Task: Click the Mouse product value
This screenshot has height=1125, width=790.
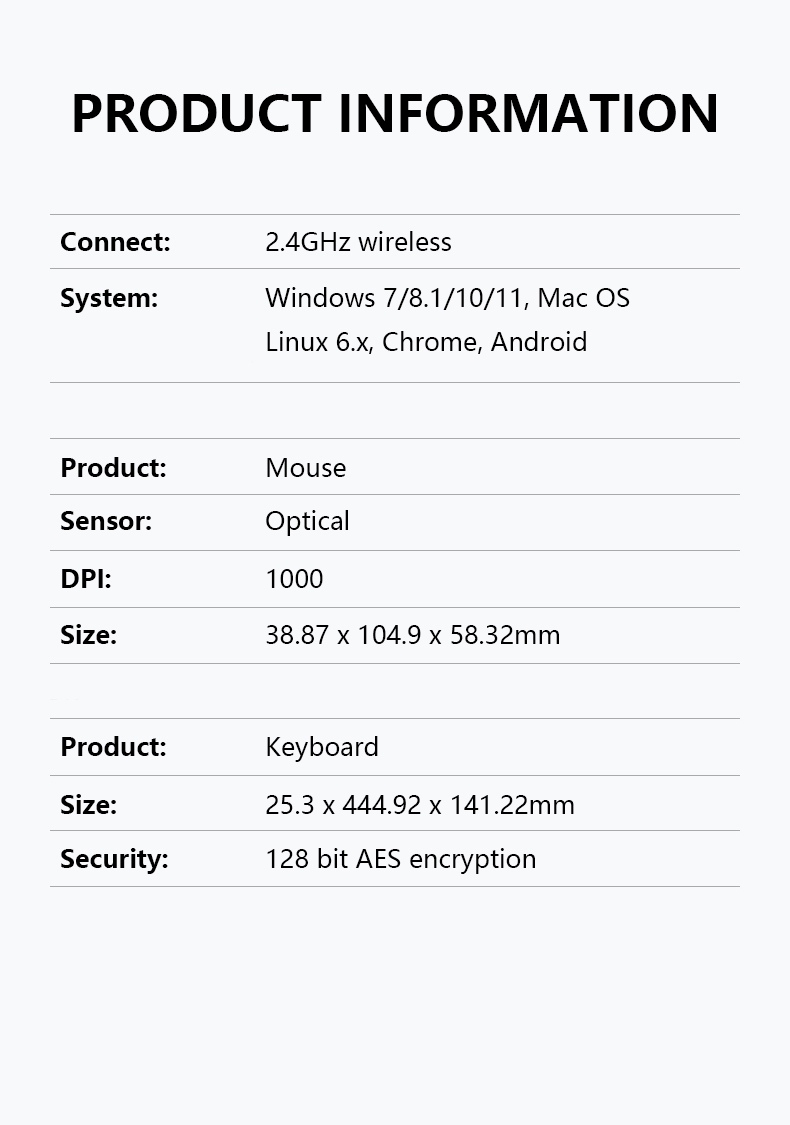Action: [x=306, y=468]
